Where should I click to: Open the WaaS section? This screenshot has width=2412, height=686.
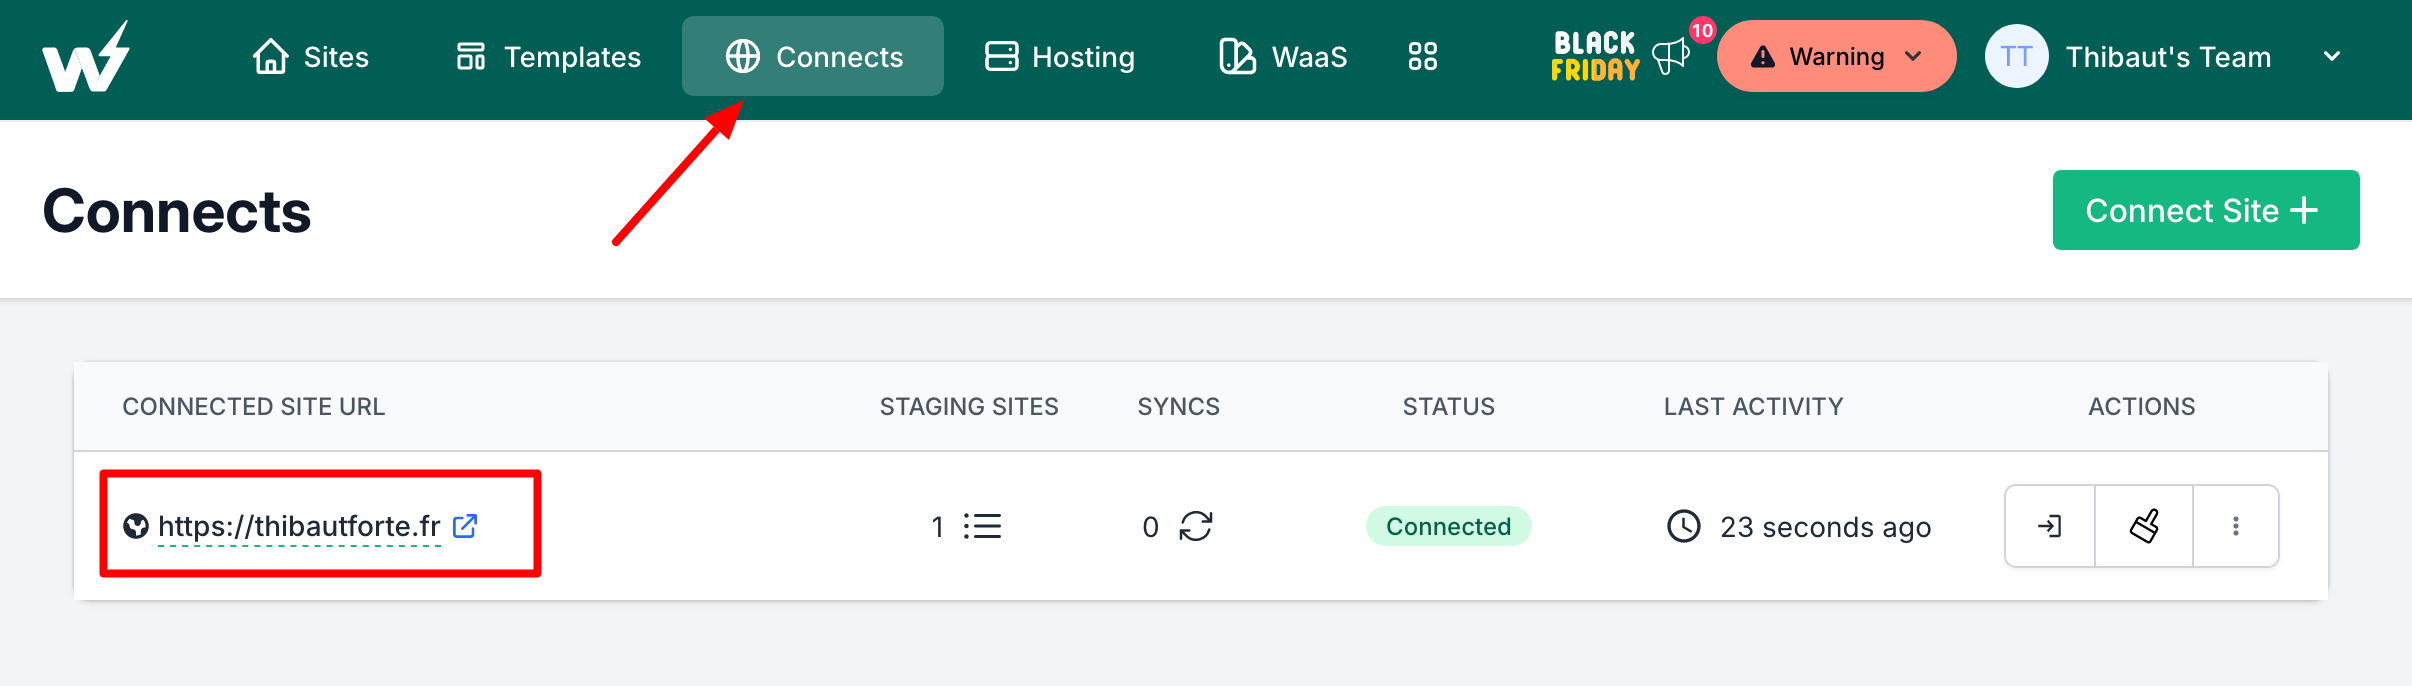(1283, 57)
